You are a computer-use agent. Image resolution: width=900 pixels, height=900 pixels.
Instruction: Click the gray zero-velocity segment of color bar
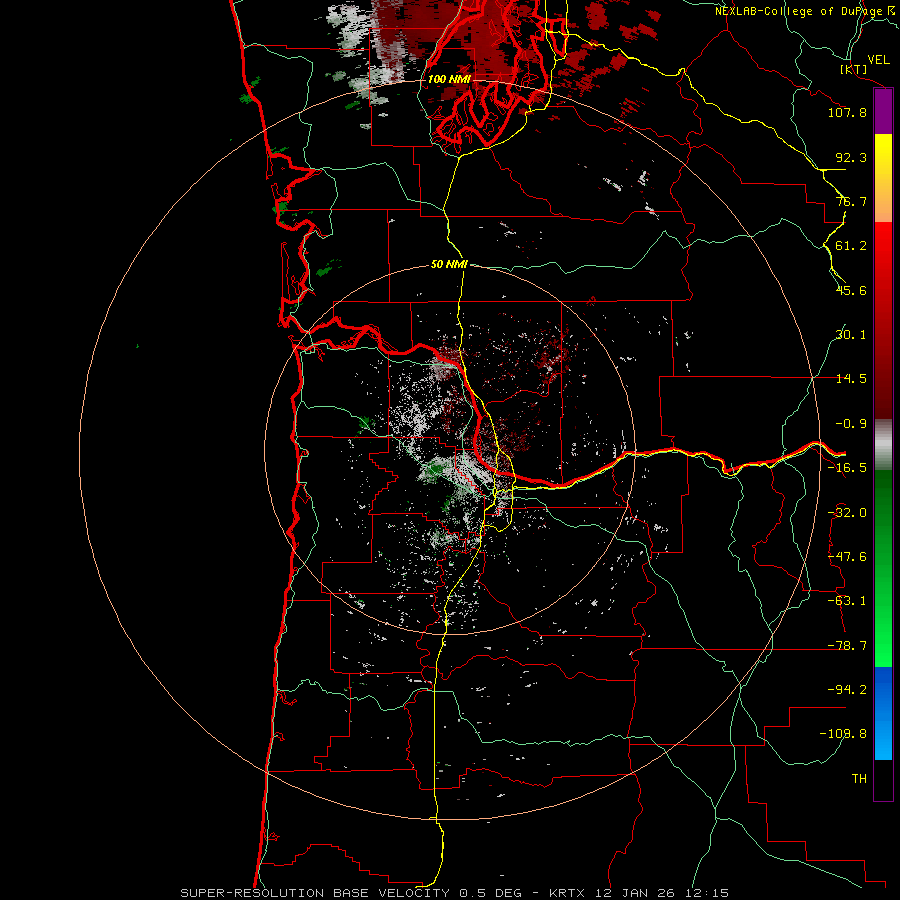point(883,444)
